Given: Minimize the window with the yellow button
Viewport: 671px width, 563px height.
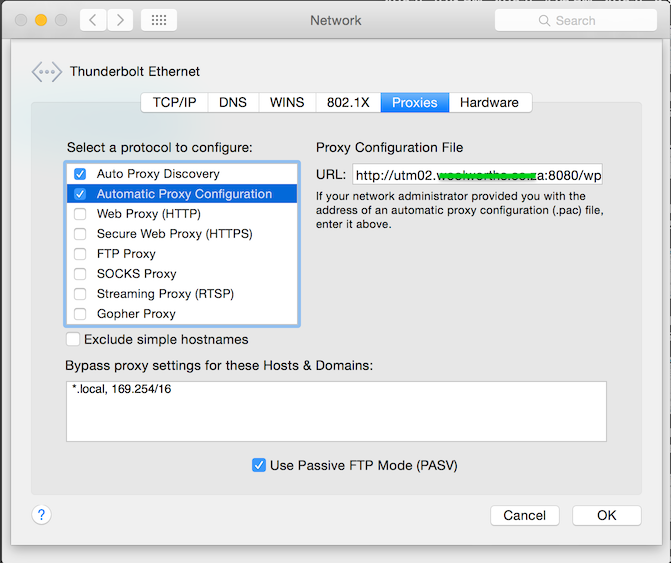Looking at the screenshot, I should 41,20.
